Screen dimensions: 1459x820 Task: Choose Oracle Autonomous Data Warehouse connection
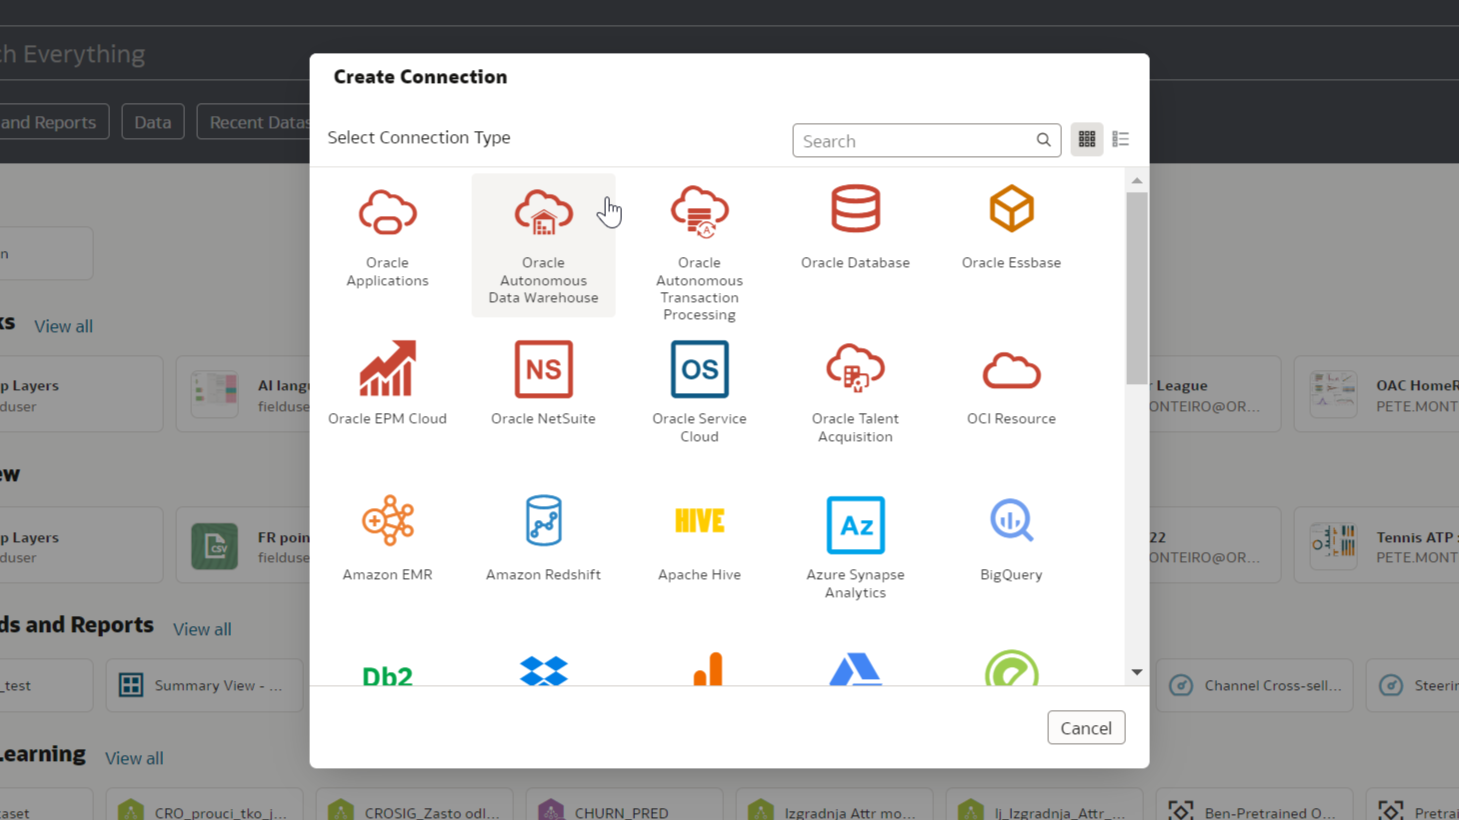tap(543, 245)
